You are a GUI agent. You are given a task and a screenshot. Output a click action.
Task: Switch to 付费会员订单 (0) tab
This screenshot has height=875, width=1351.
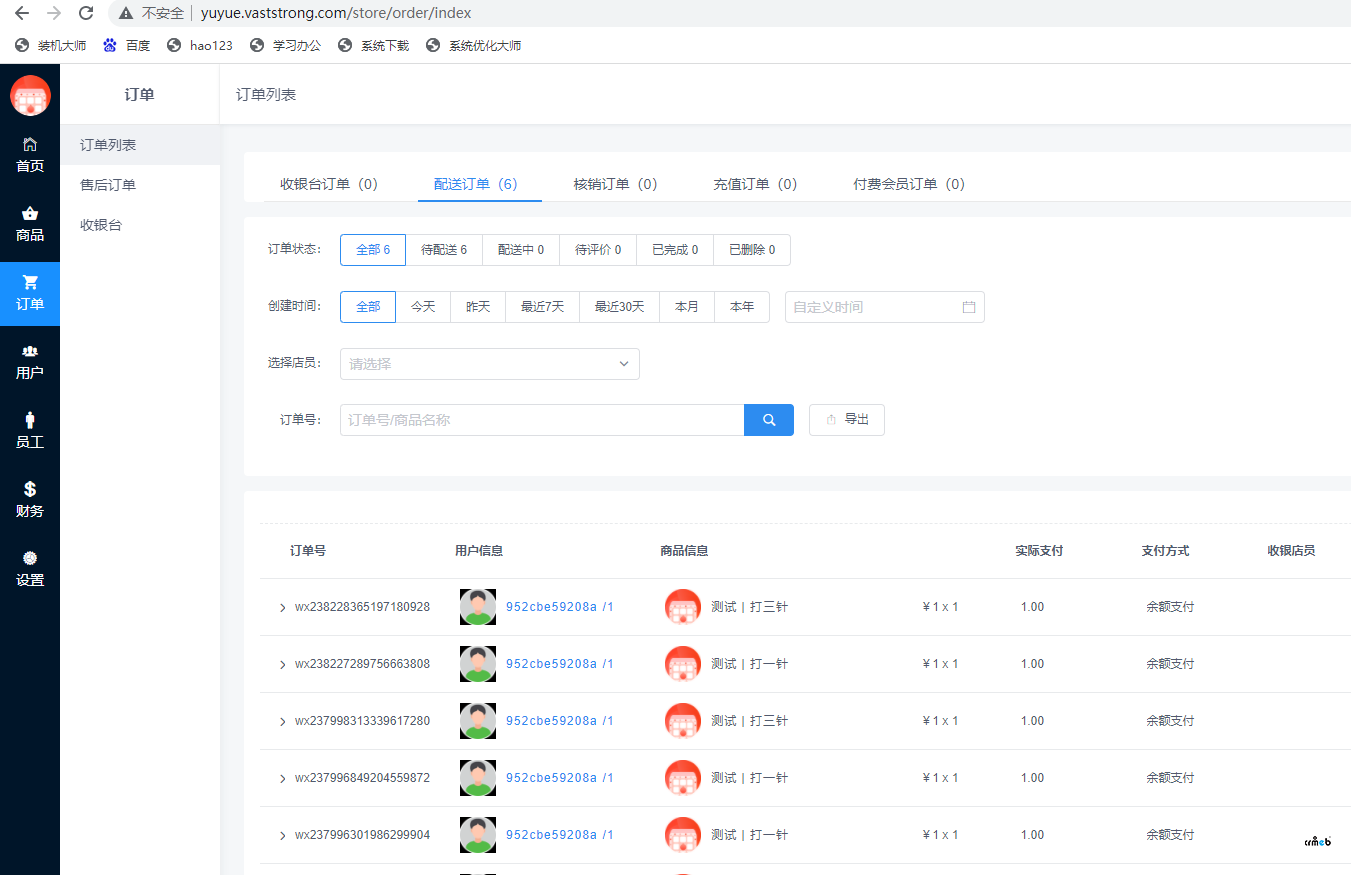pos(909,184)
